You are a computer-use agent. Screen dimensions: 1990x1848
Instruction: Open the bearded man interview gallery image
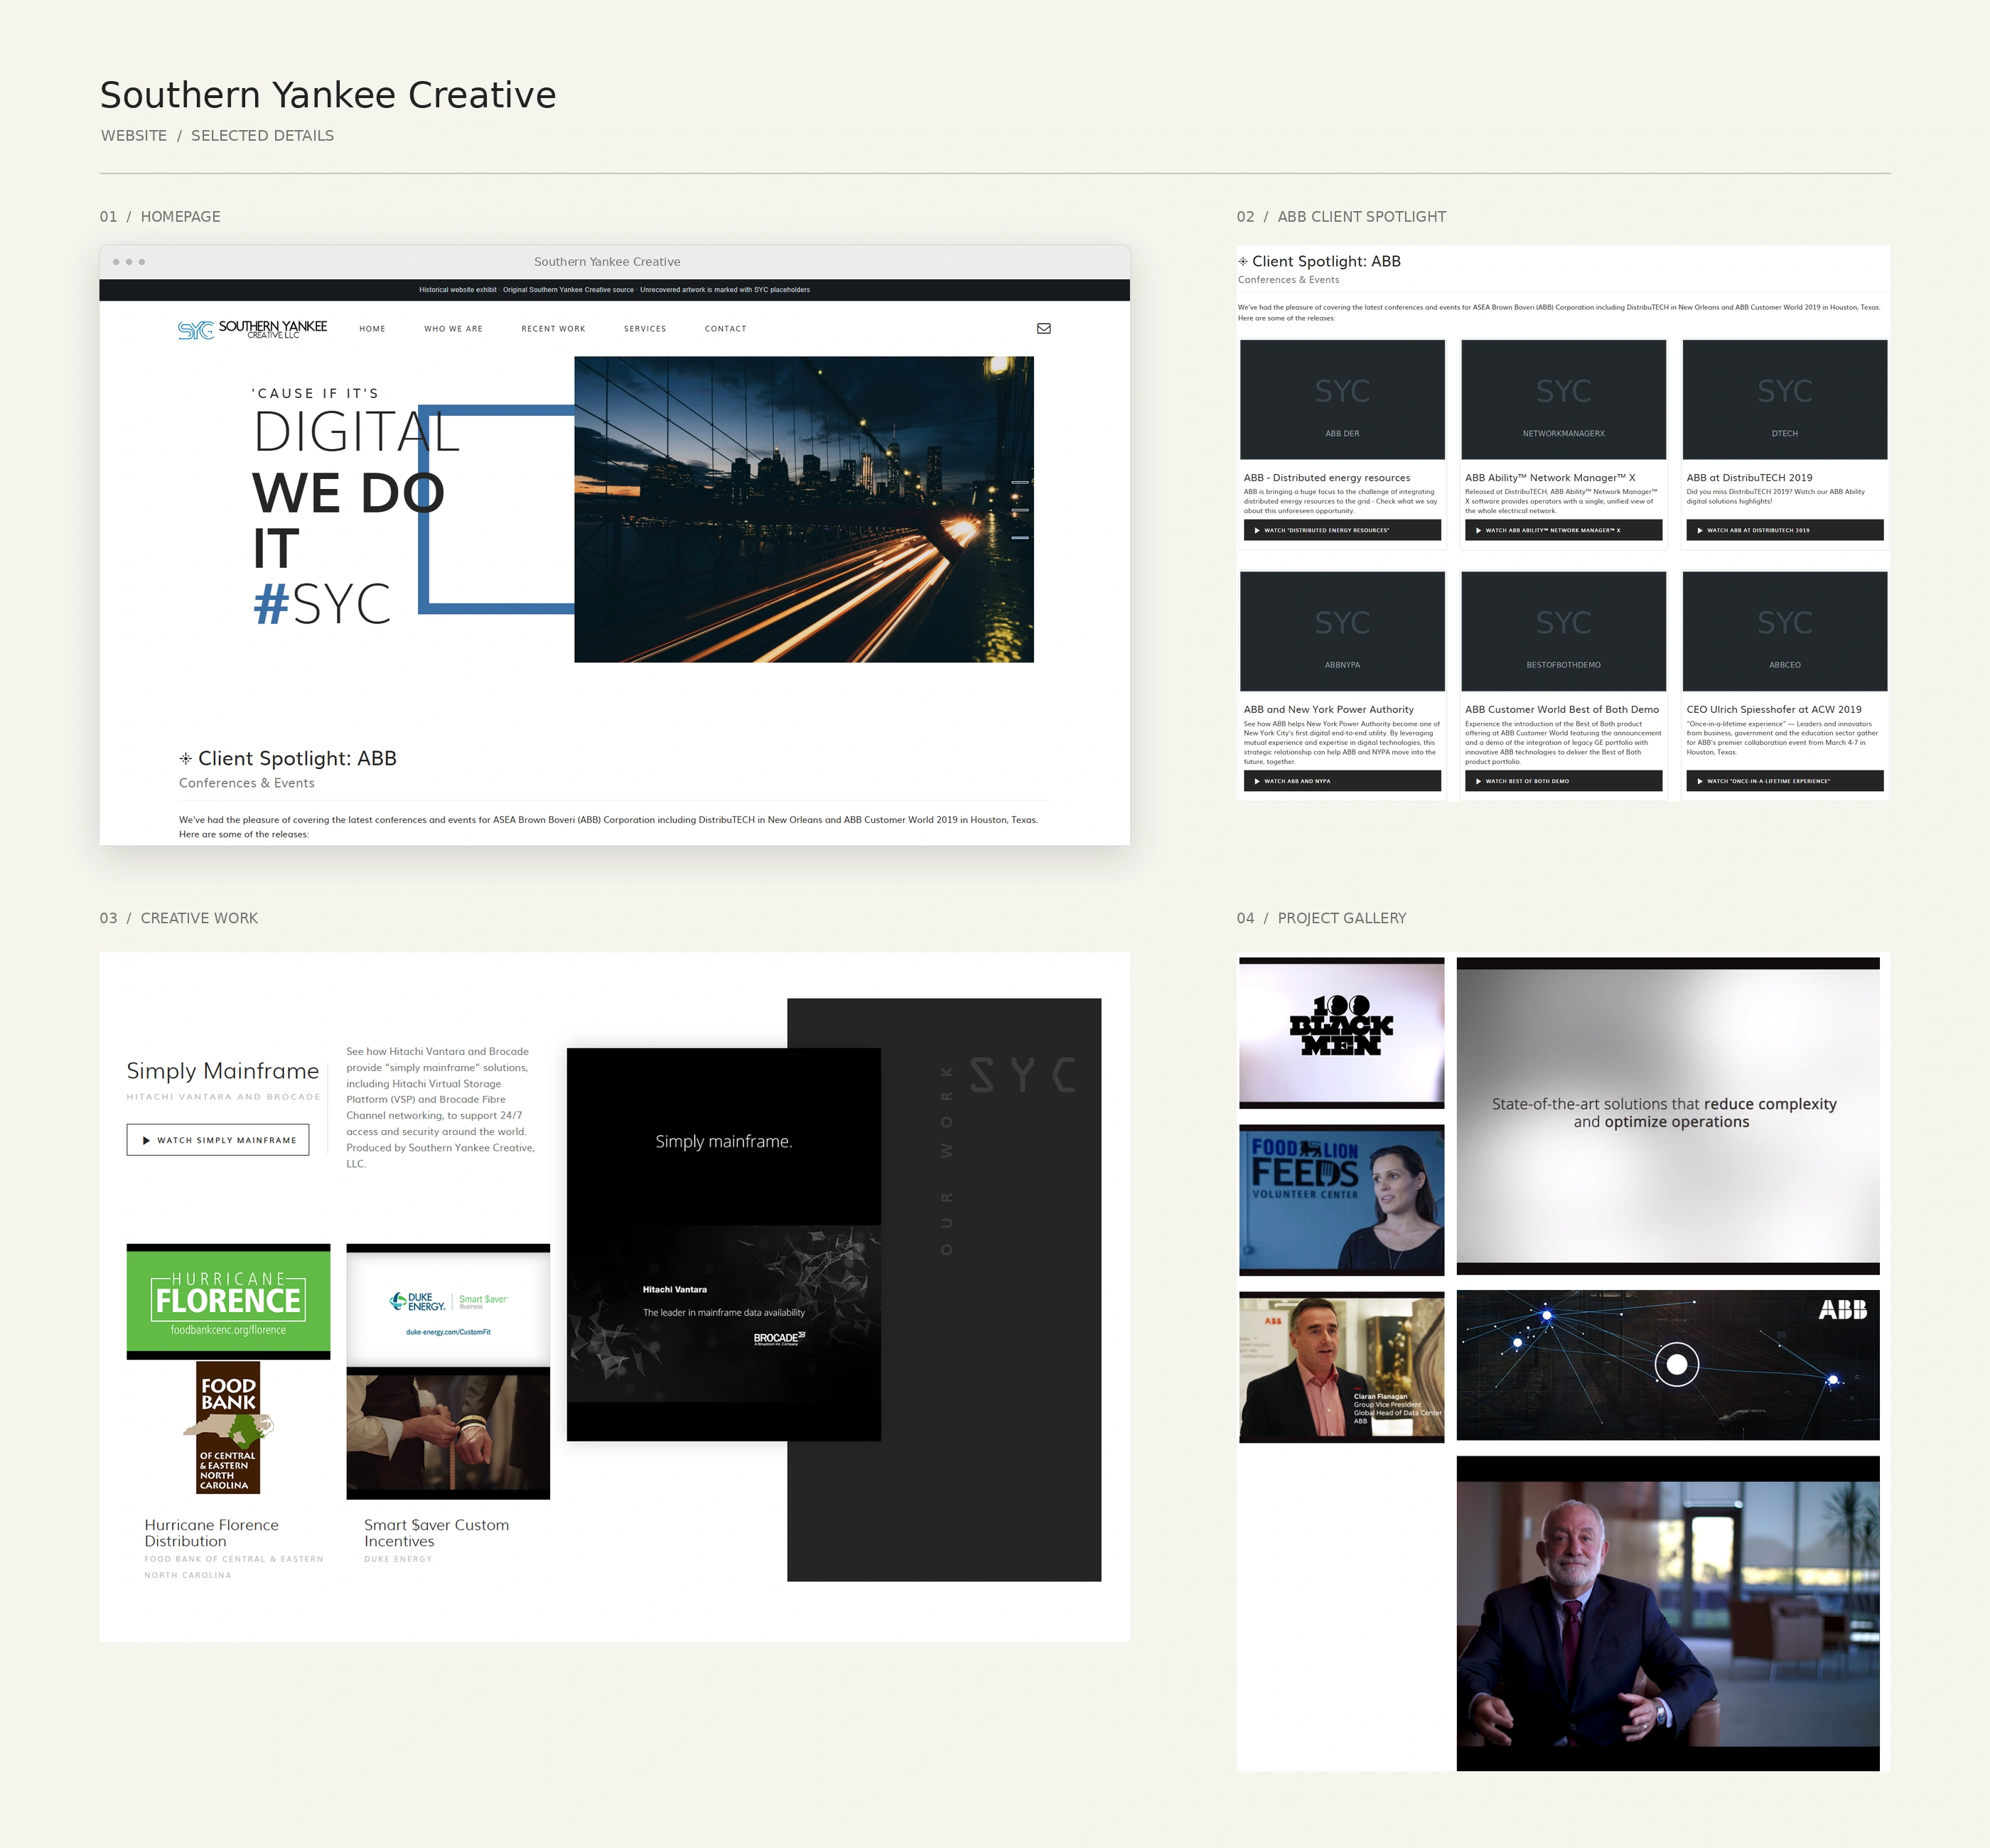tap(1667, 1613)
